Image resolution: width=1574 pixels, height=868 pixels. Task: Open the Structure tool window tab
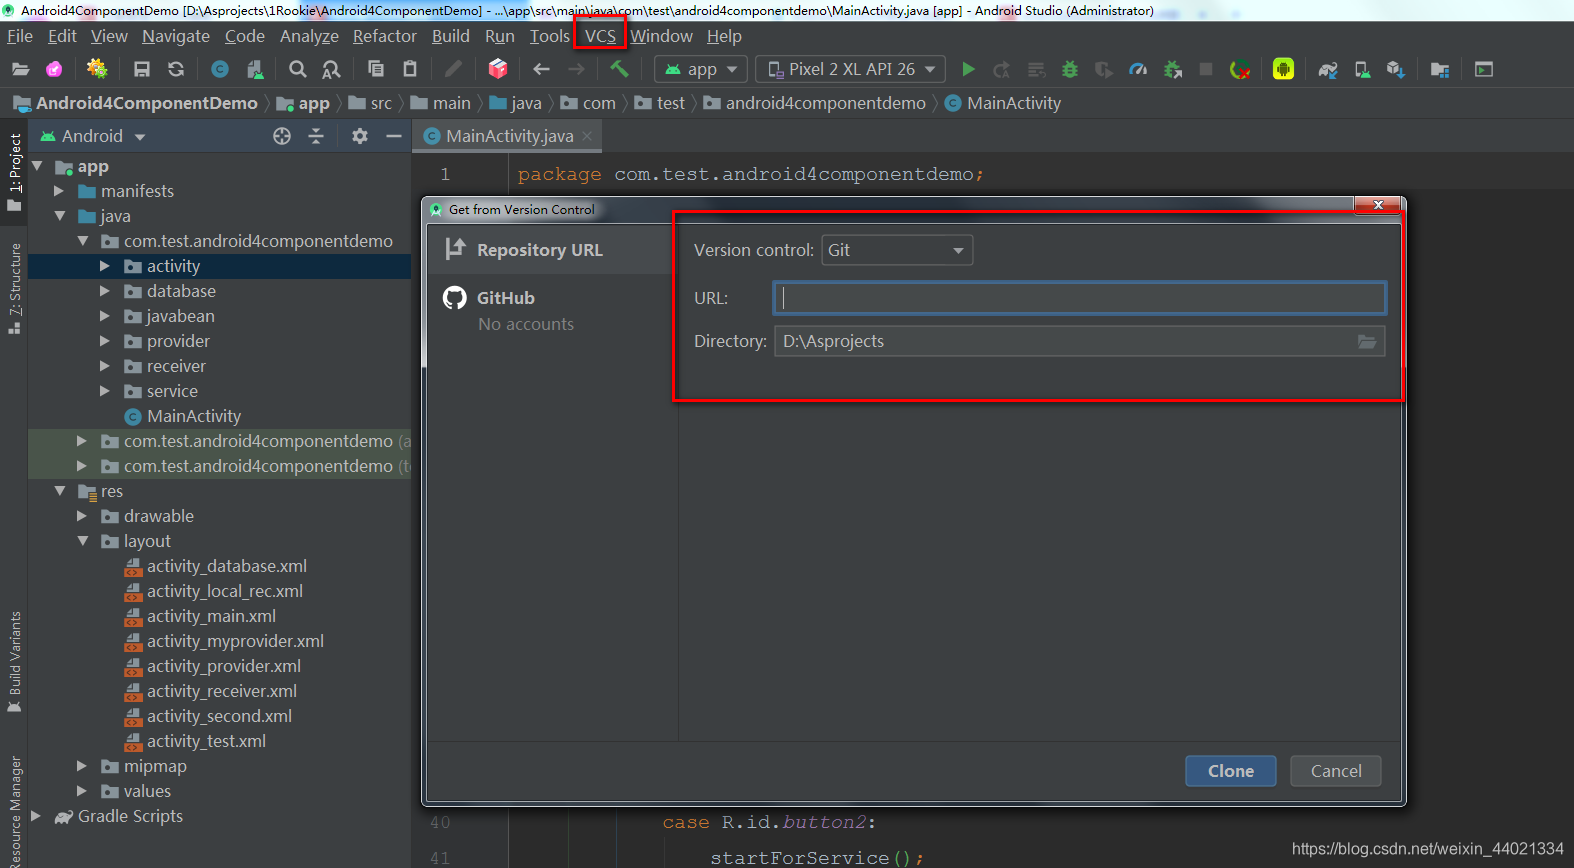click(14, 288)
